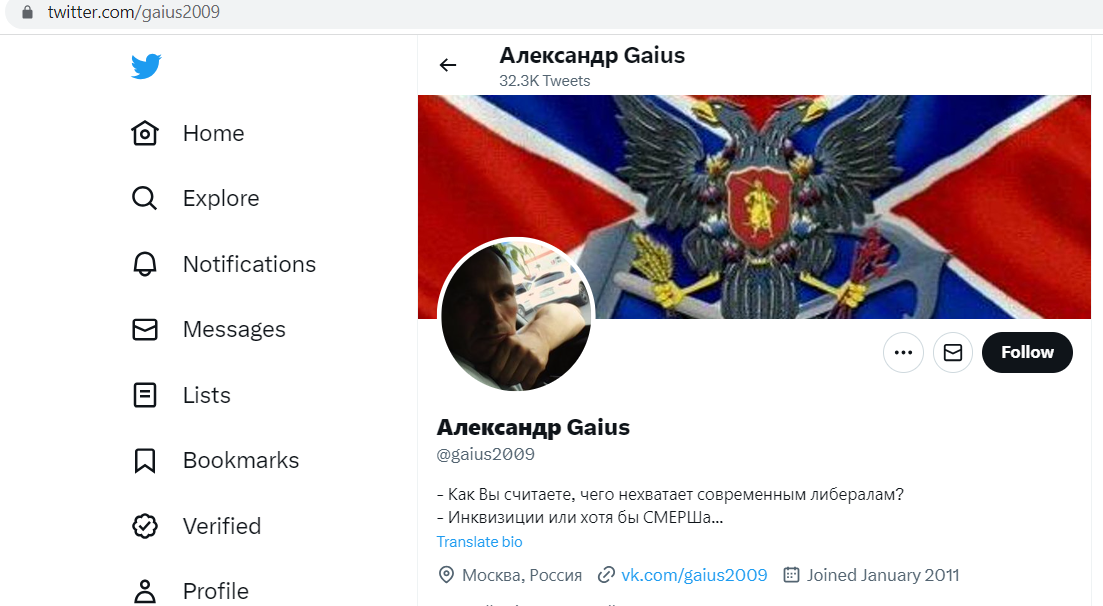Go to Profile in sidebar
The width and height of the screenshot is (1103, 606).
(191, 591)
